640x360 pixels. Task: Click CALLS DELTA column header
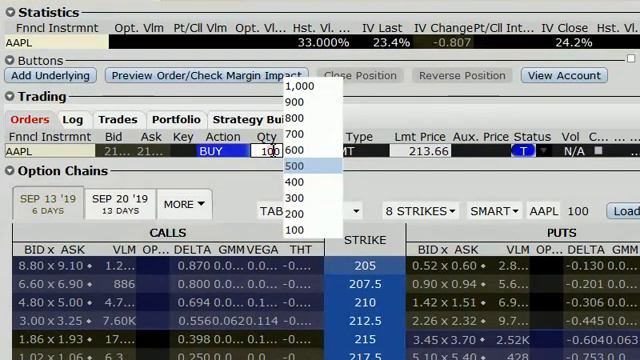(x=192, y=249)
